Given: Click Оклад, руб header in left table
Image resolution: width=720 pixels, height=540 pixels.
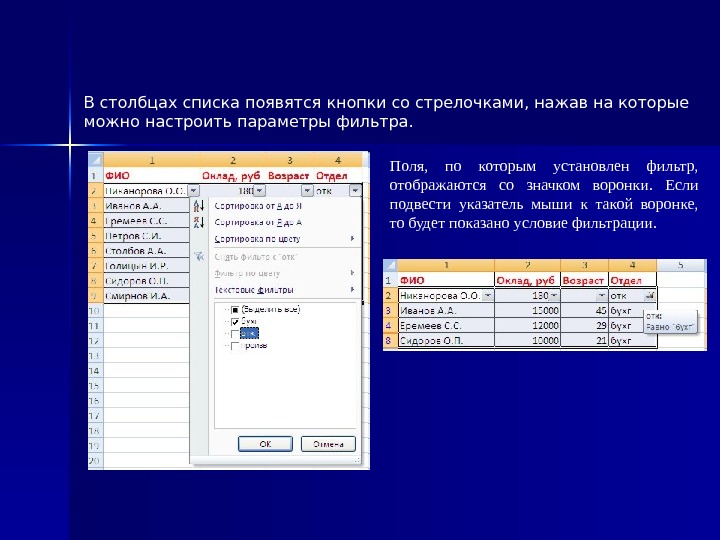Looking at the screenshot, I should [233, 175].
